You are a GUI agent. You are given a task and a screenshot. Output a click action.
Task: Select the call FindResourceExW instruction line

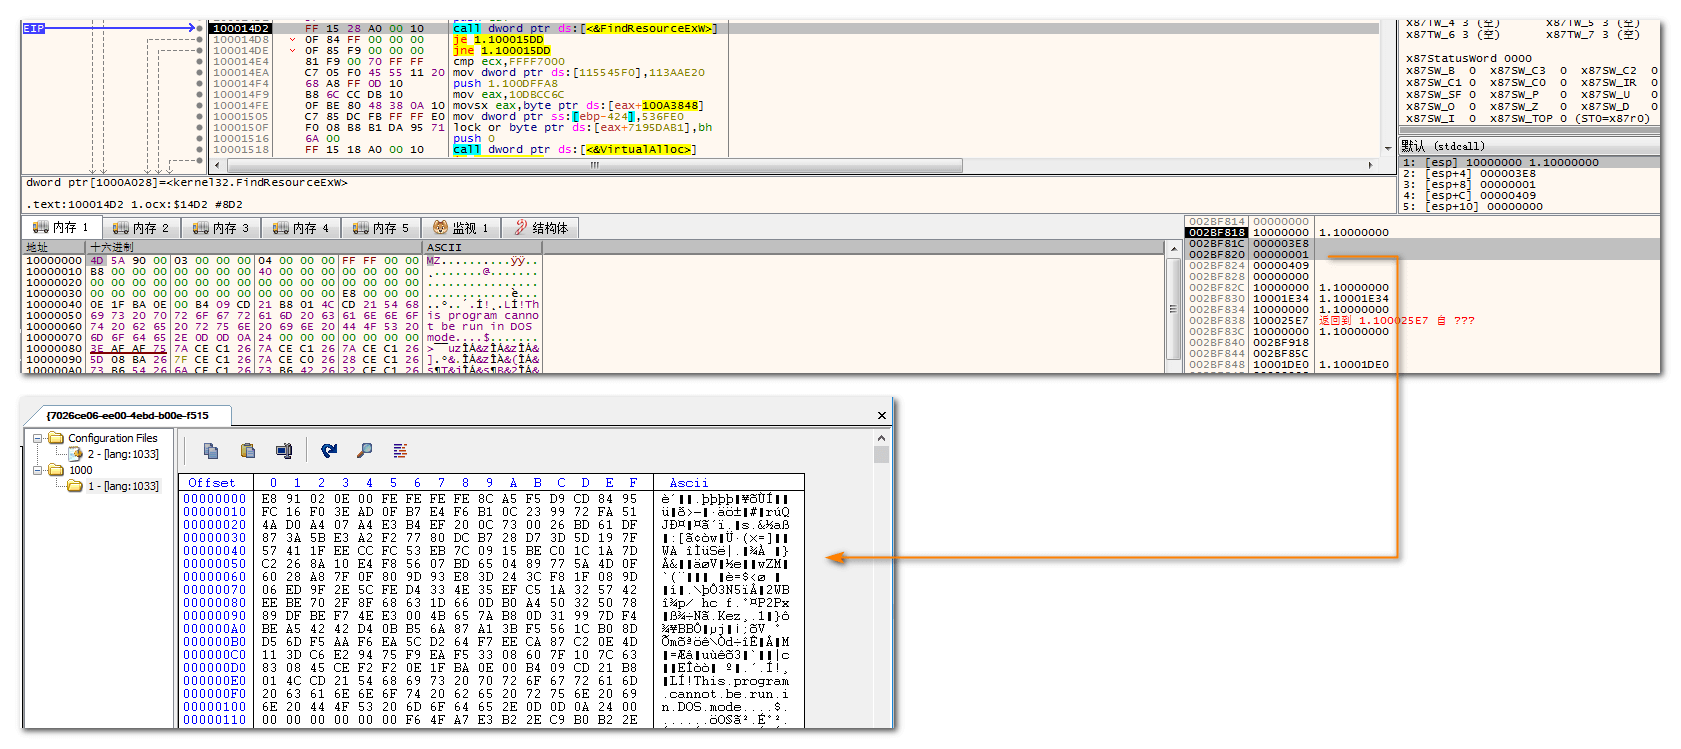pyautogui.click(x=585, y=28)
